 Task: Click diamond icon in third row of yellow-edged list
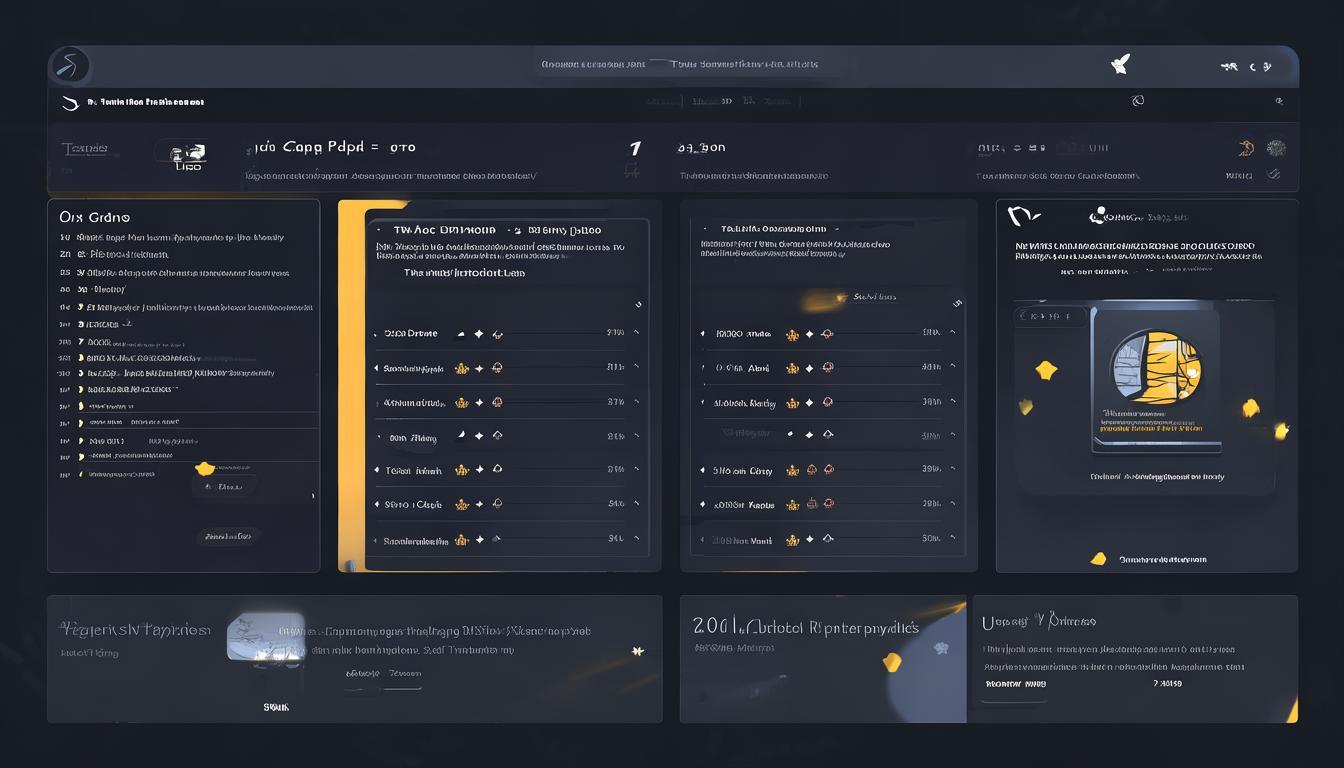(x=479, y=403)
